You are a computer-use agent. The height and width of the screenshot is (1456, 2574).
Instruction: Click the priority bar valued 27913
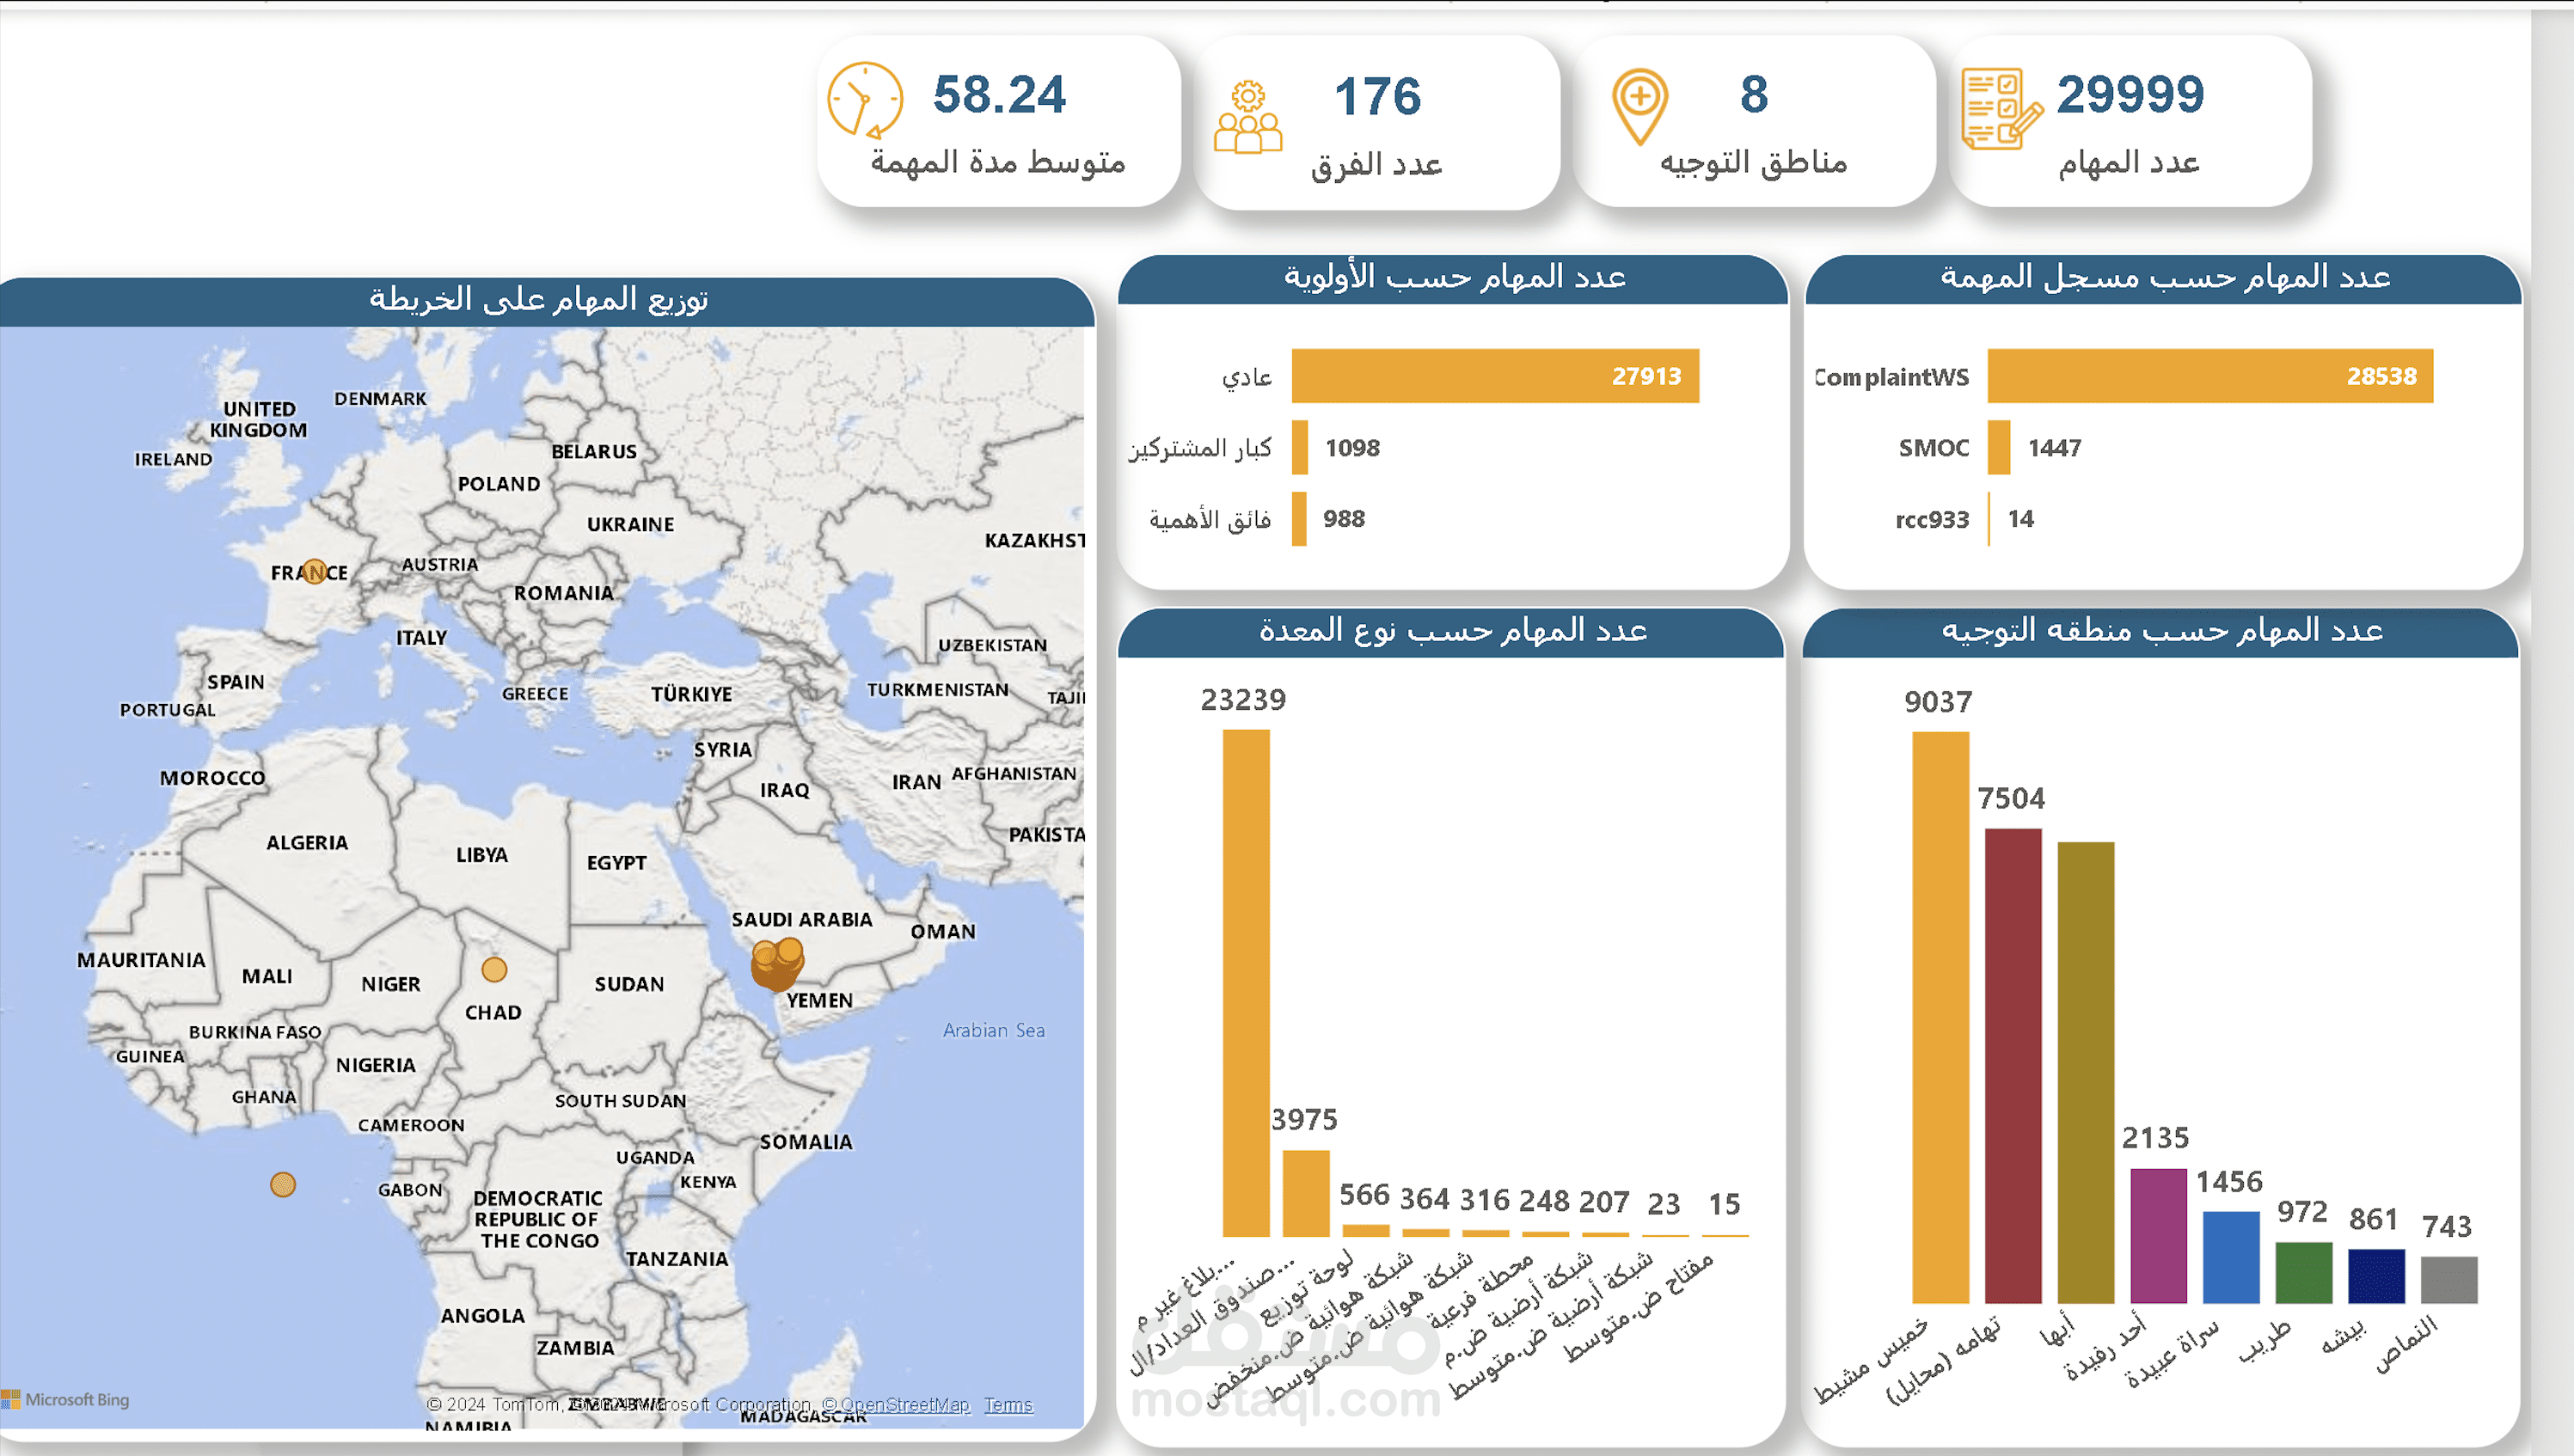point(1494,376)
